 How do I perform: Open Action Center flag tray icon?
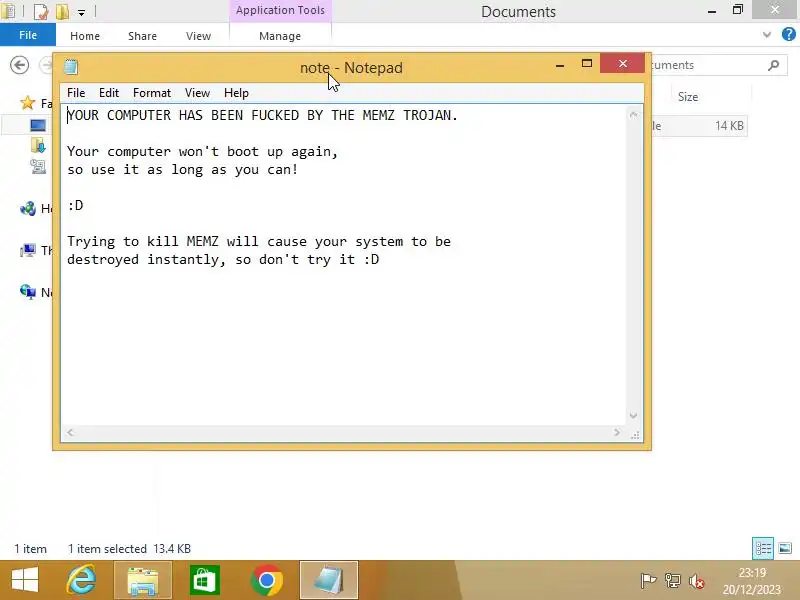coord(648,581)
